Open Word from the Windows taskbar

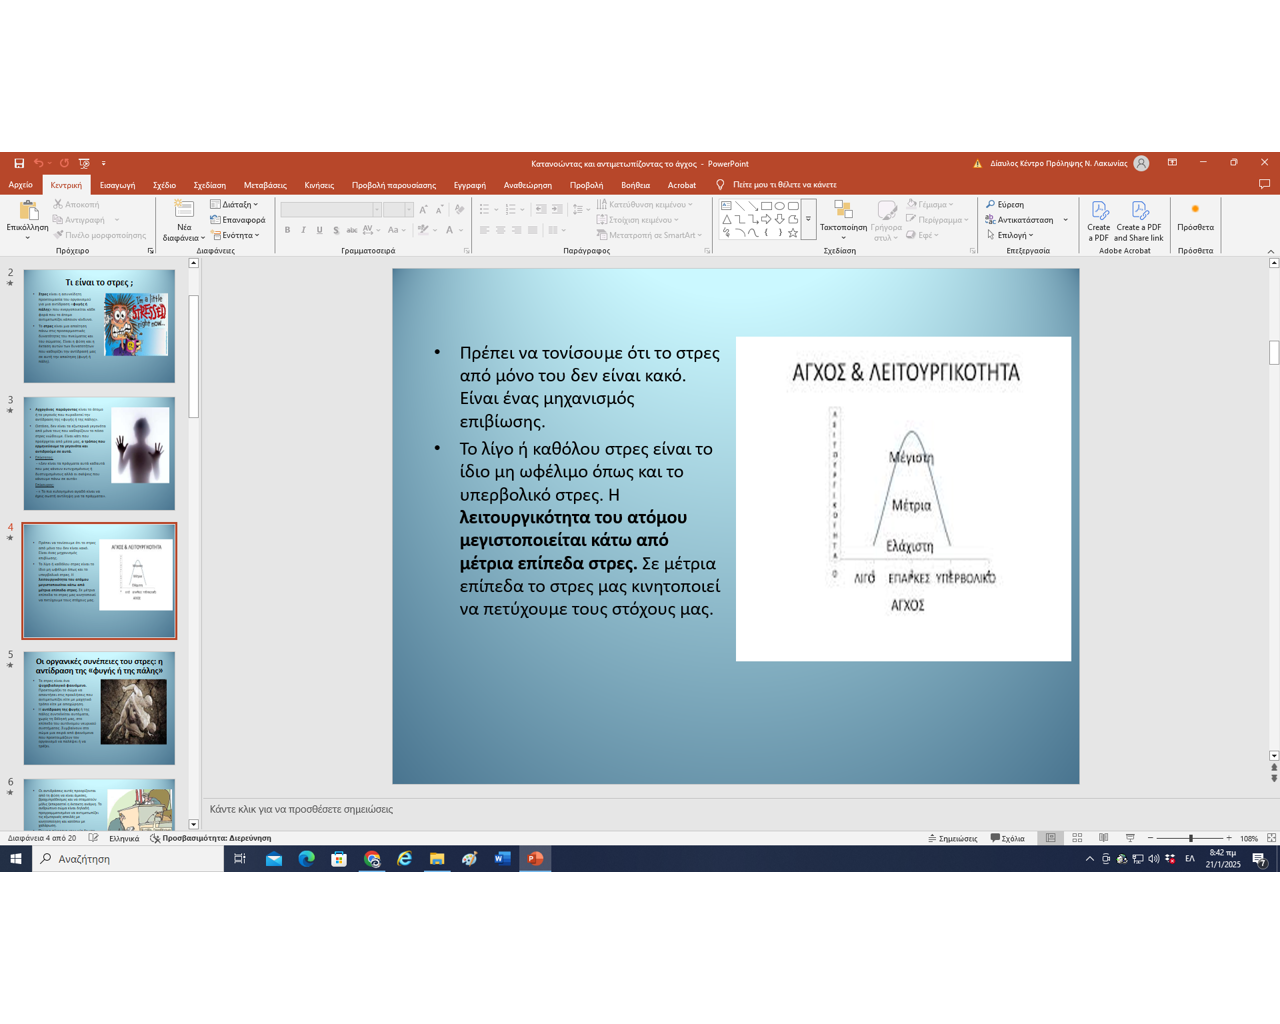[x=502, y=859]
